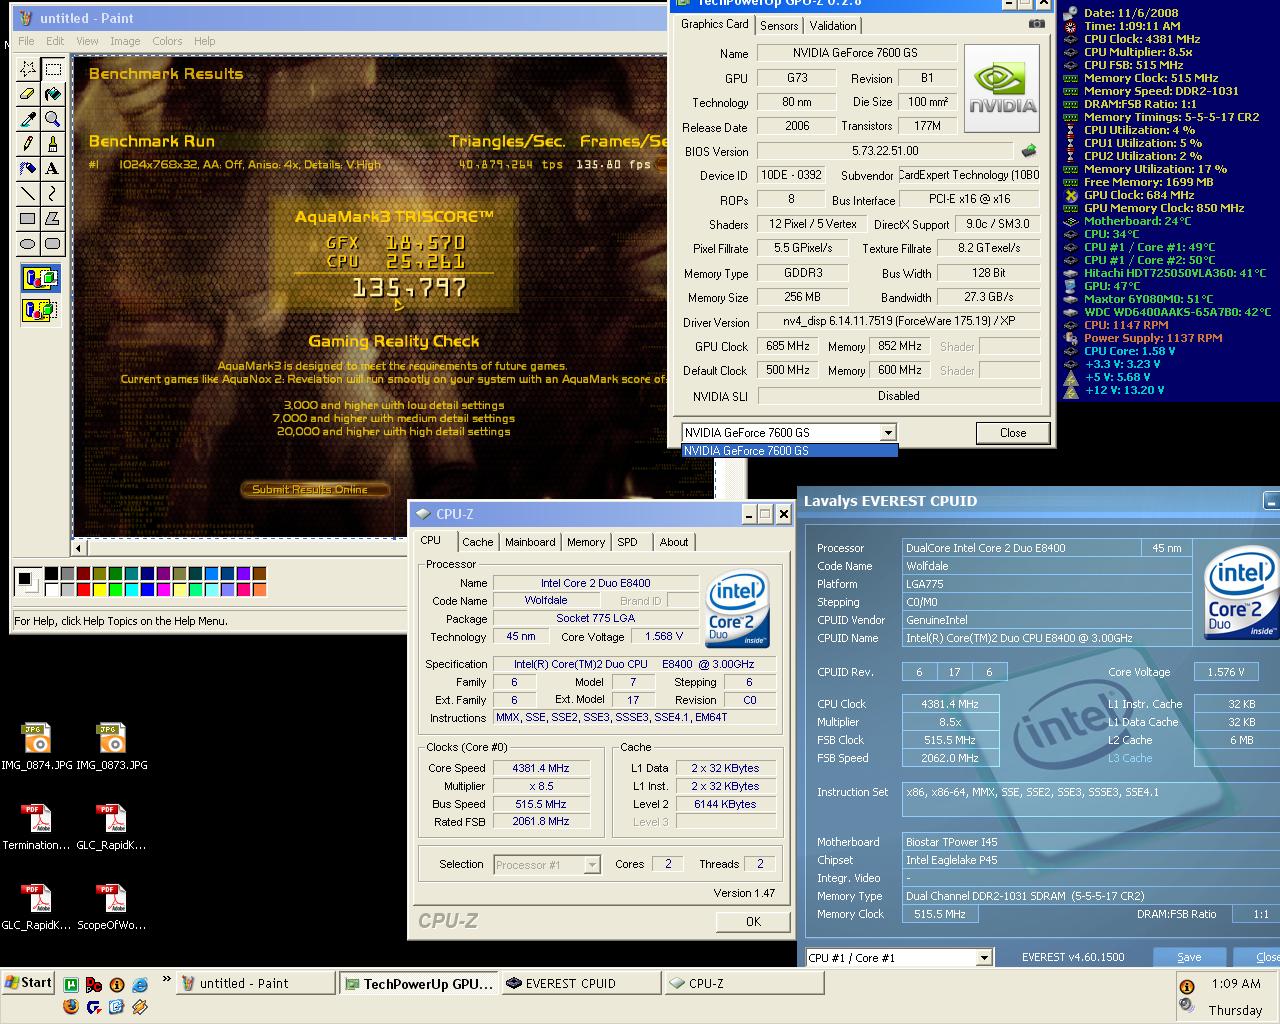Switch to the Sensors tab in GPU-Z
This screenshot has height=1024, width=1280.
click(779, 26)
